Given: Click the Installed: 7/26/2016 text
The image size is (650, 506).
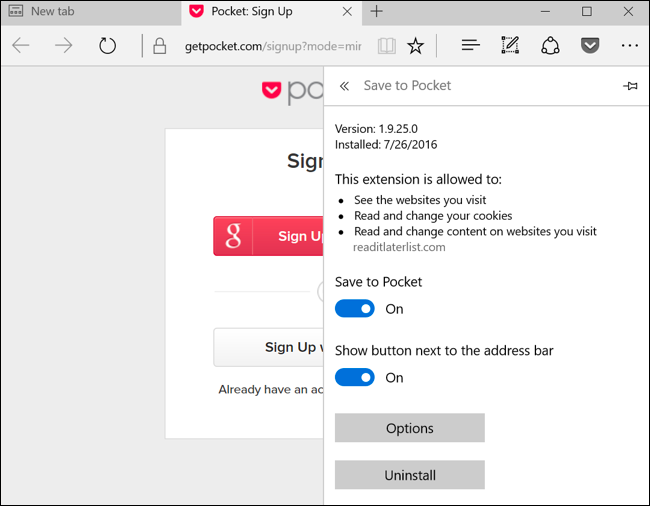Looking at the screenshot, I should click(386, 145).
